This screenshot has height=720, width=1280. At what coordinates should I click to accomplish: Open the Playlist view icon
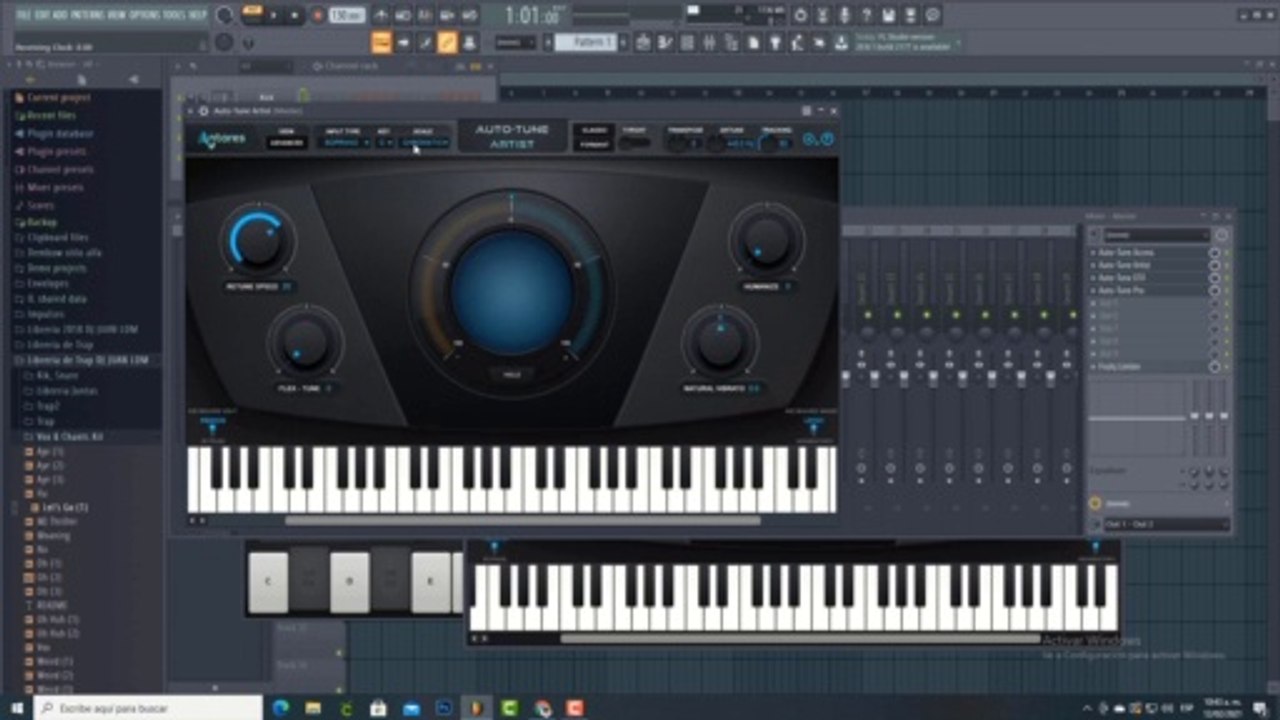tap(642, 42)
